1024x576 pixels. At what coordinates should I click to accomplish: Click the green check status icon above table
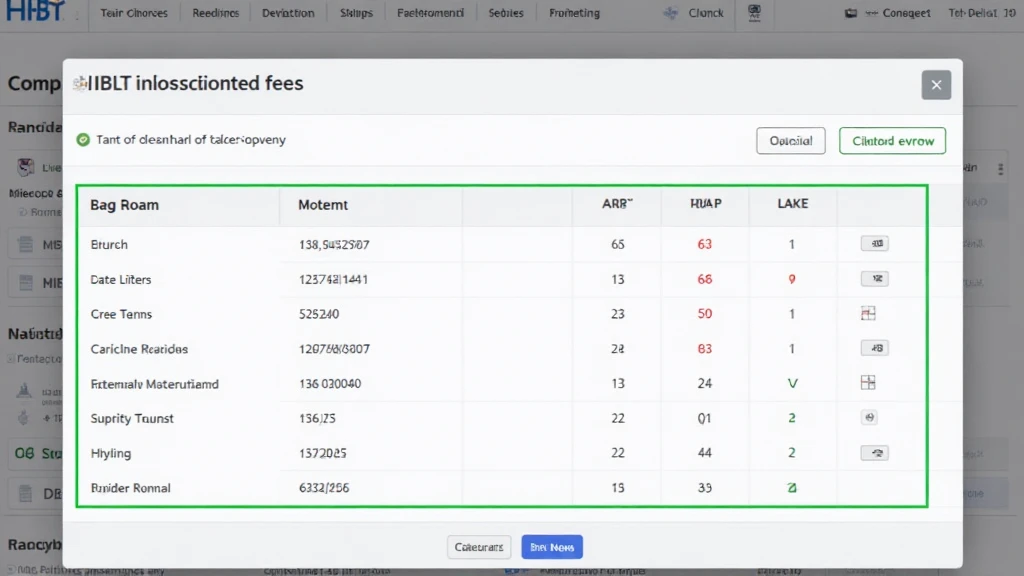pos(83,140)
